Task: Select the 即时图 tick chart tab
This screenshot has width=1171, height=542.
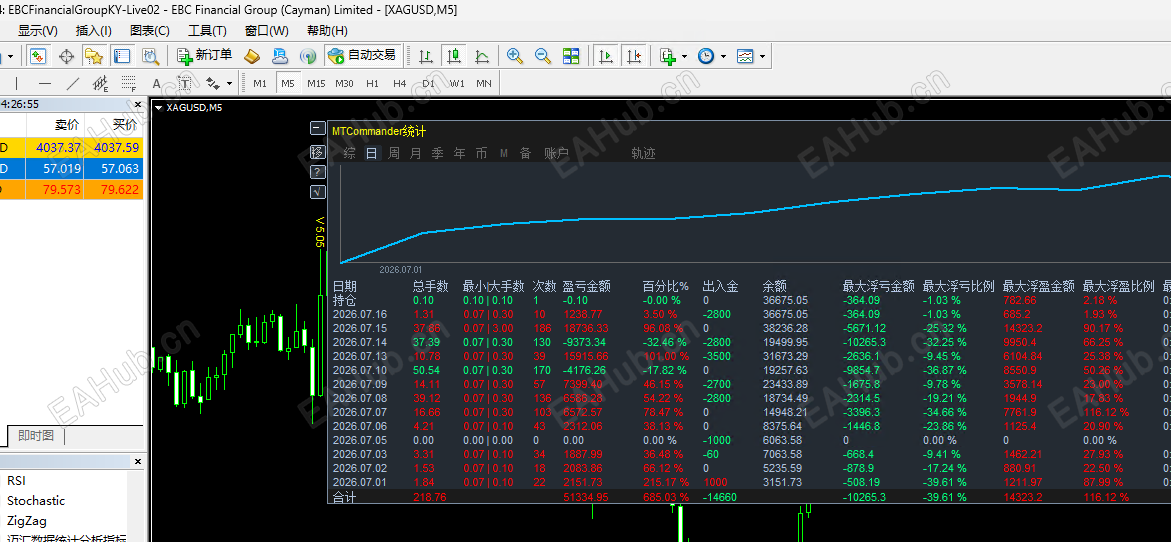Action: coord(35,436)
